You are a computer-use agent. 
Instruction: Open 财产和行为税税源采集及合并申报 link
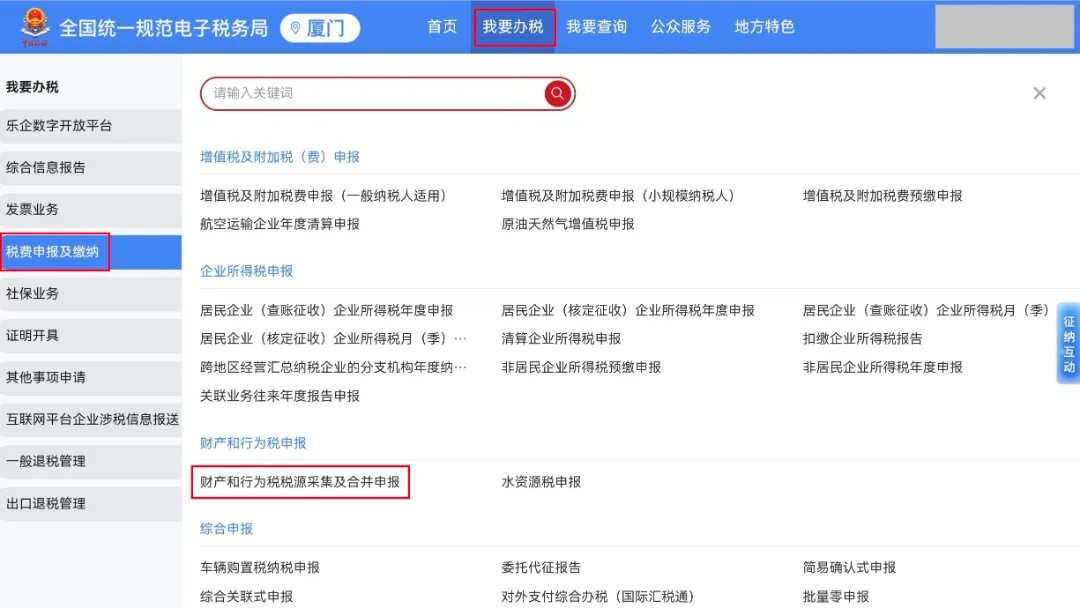click(x=300, y=482)
